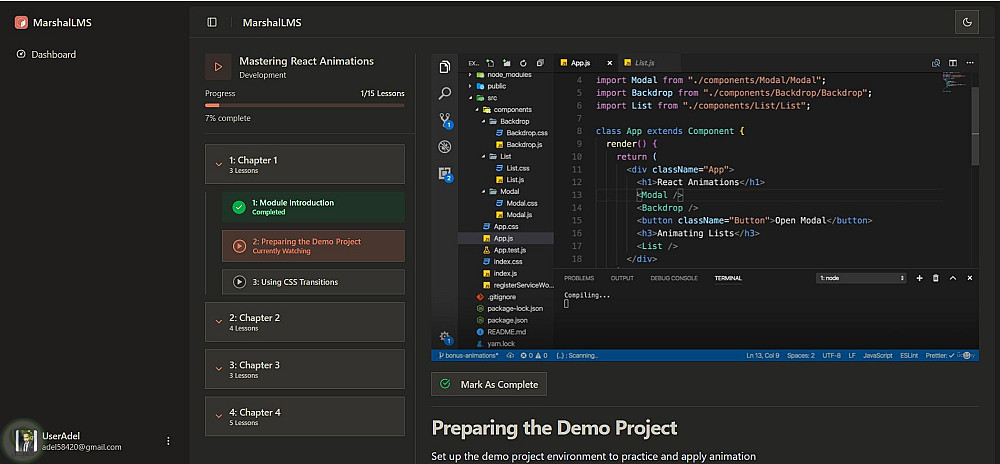Open user menu three-dot icon
Image resolution: width=1000 pixels, height=464 pixels.
tap(168, 441)
